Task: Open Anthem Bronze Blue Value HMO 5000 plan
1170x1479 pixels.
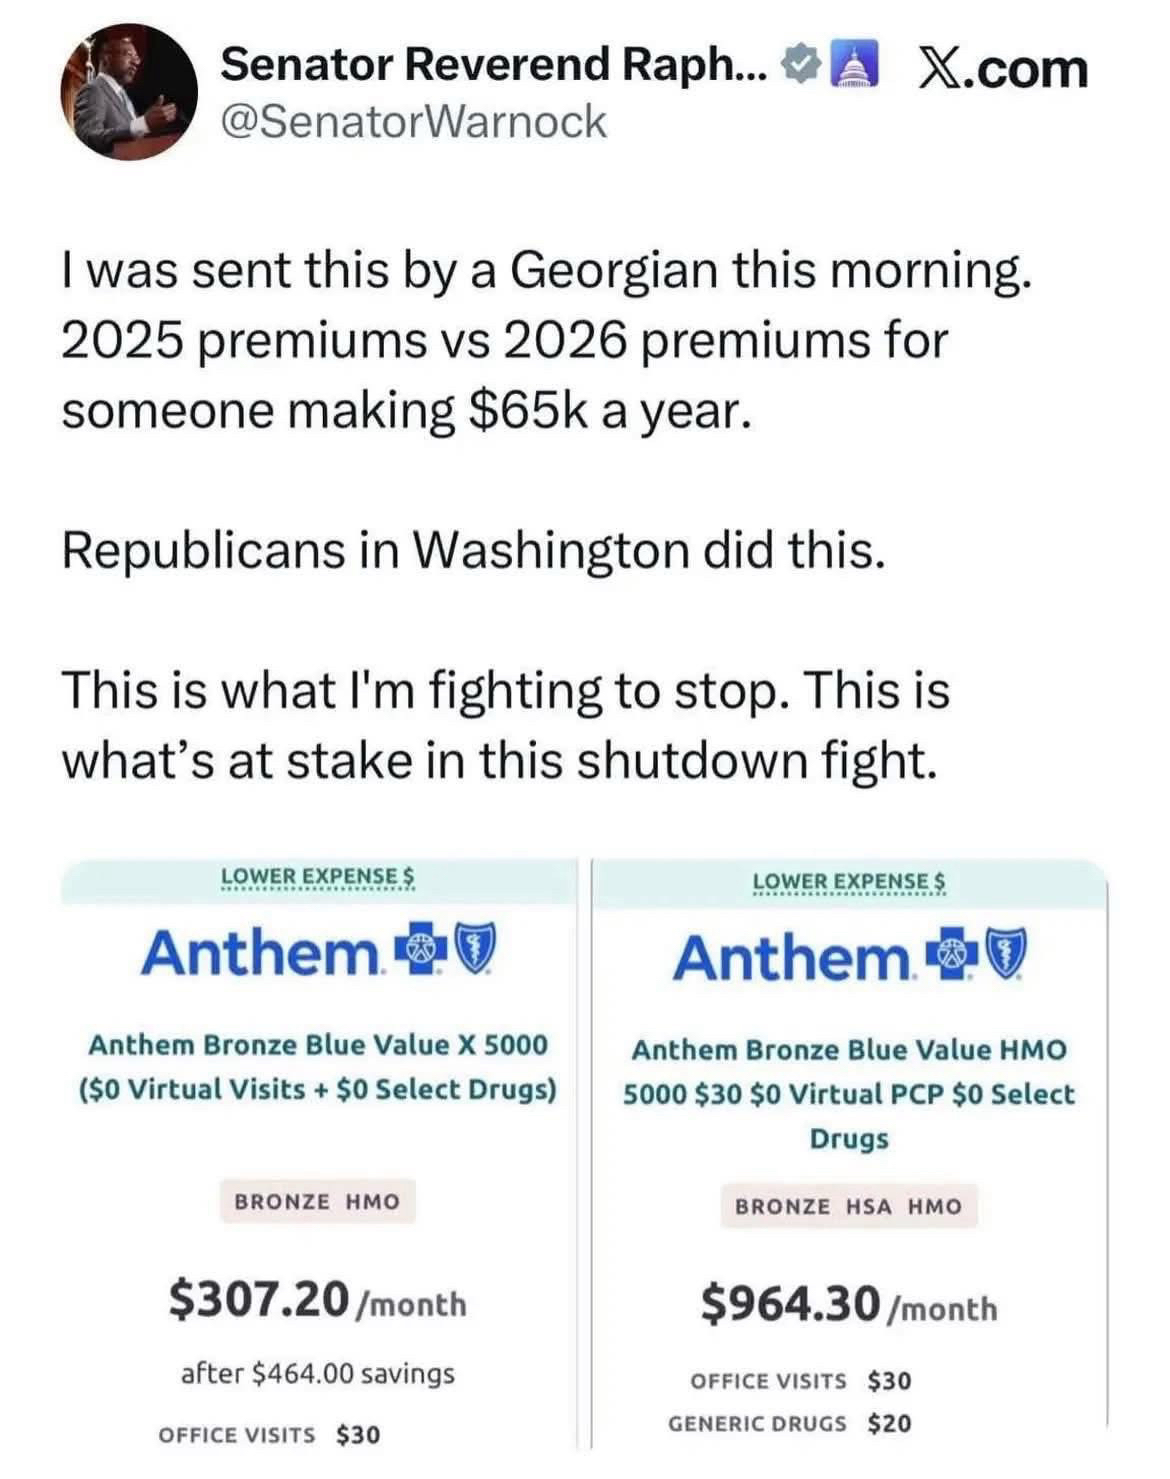Action: click(849, 1093)
